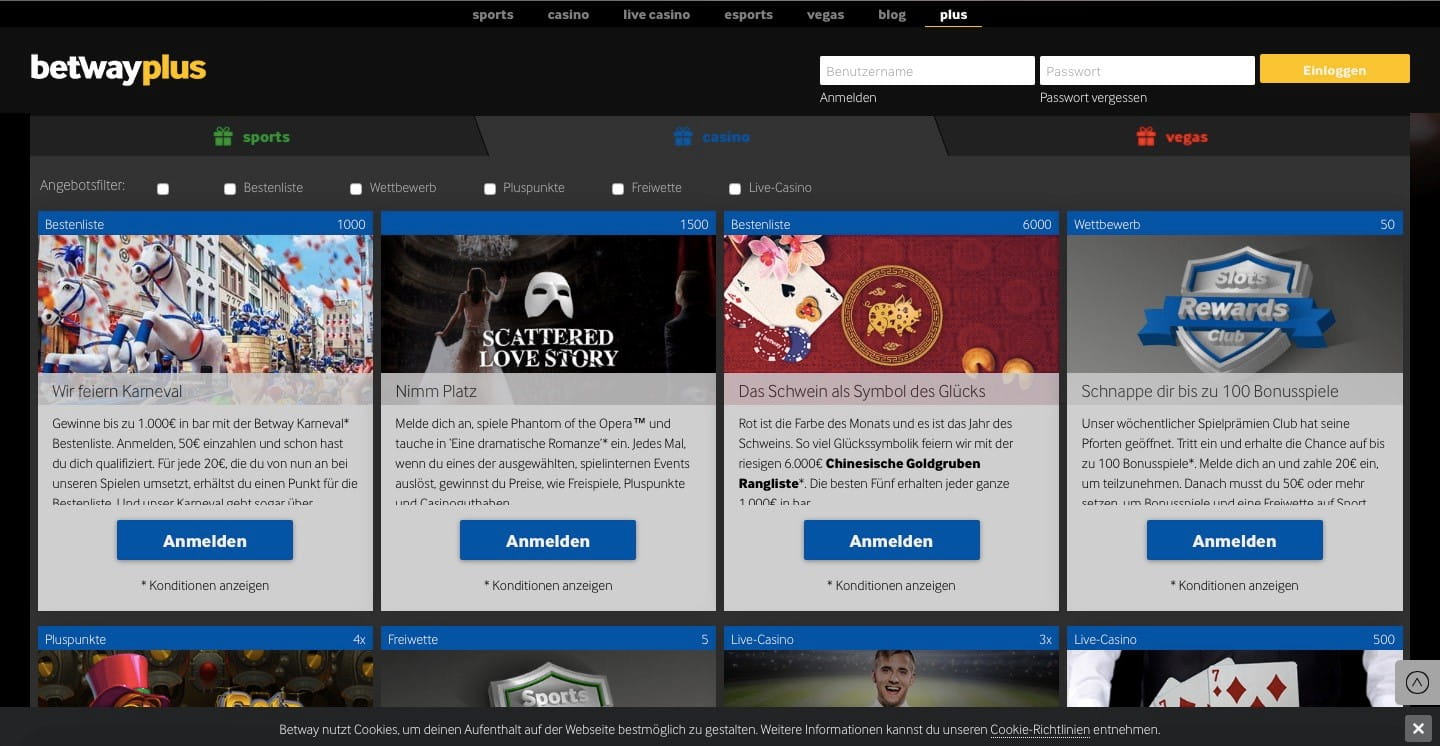Click the Freiwette 5 card header
1440x746 pixels.
tap(548, 639)
